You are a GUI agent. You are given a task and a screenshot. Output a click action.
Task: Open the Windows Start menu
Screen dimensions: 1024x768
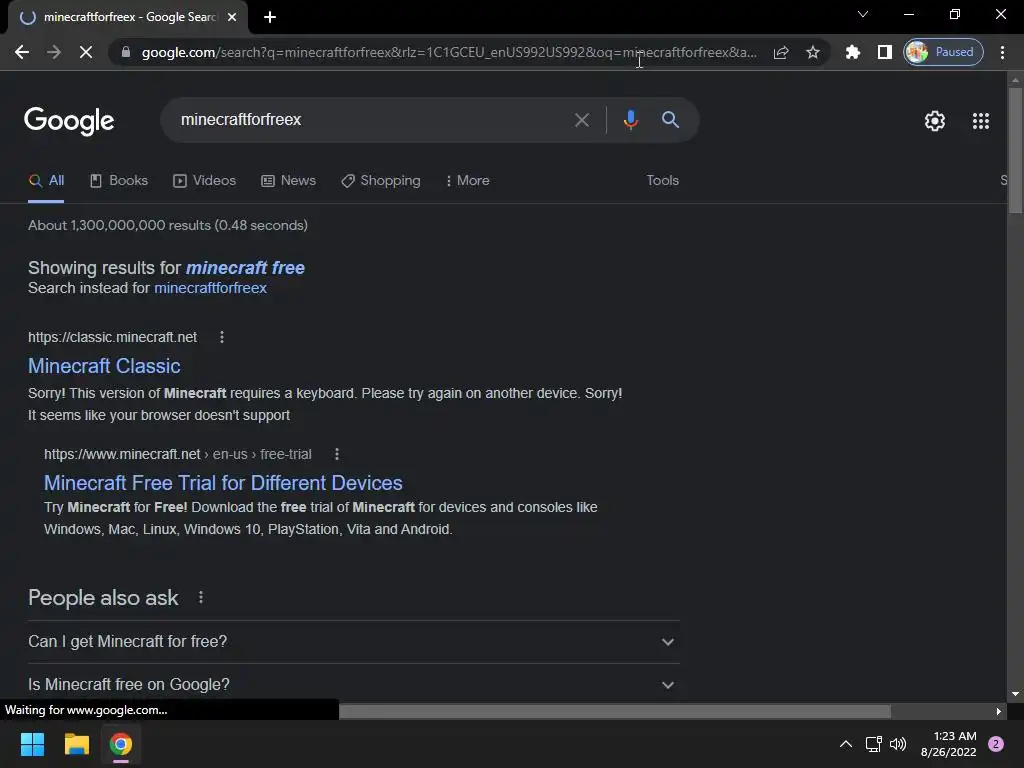coord(32,744)
